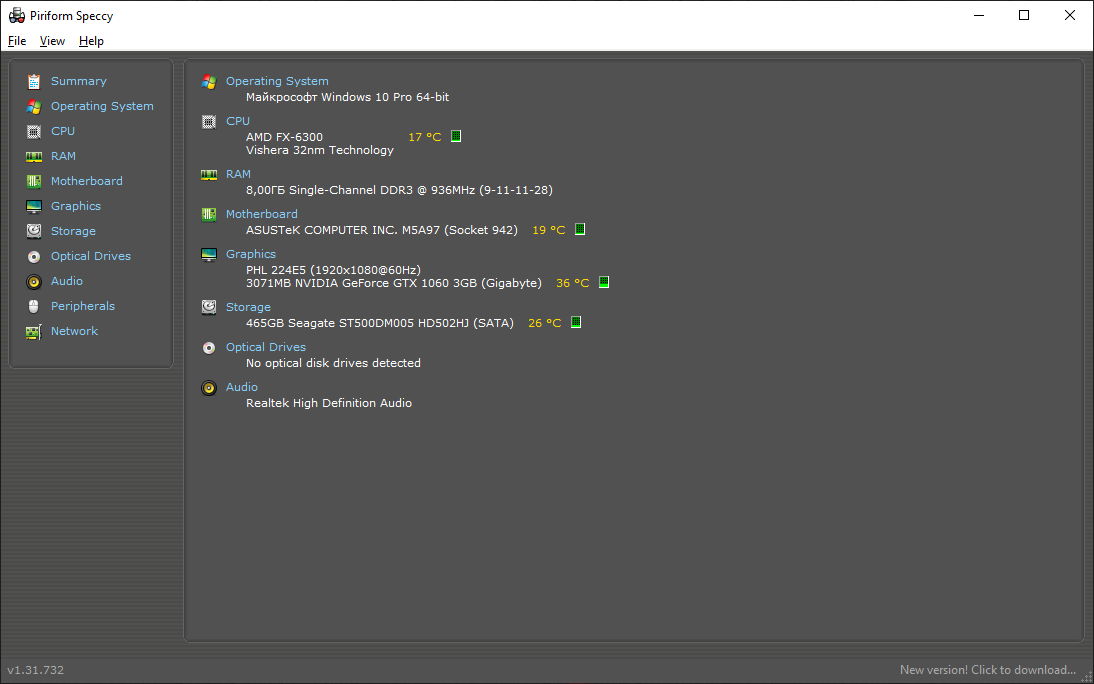1094x684 pixels.
Task: Open the File menu
Action: (17, 41)
